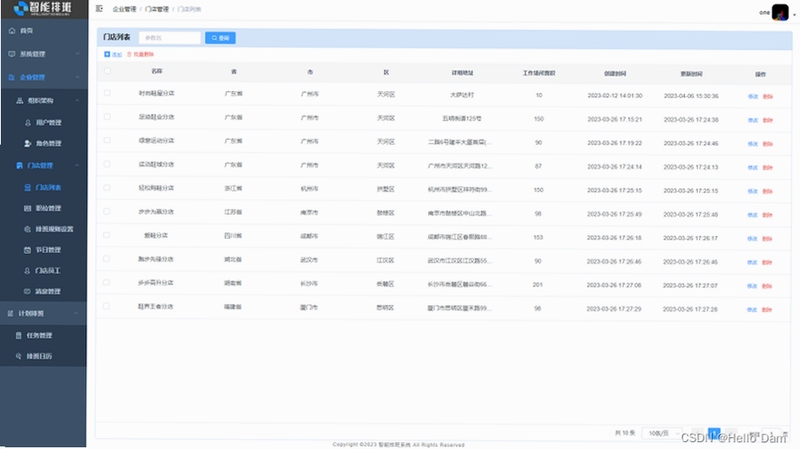Click the 排班日历 icon
The width and height of the screenshot is (800, 449).
pyautogui.click(x=19, y=356)
